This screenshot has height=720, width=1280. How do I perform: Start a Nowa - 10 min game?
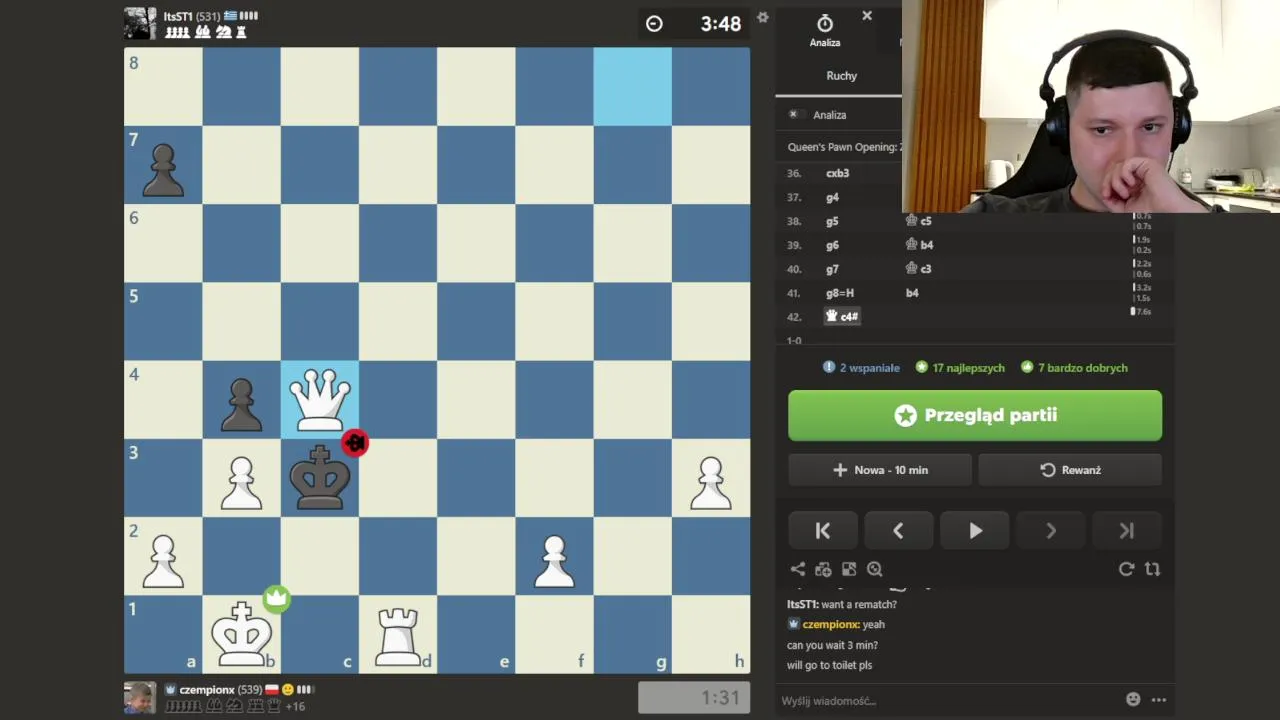[x=880, y=470]
